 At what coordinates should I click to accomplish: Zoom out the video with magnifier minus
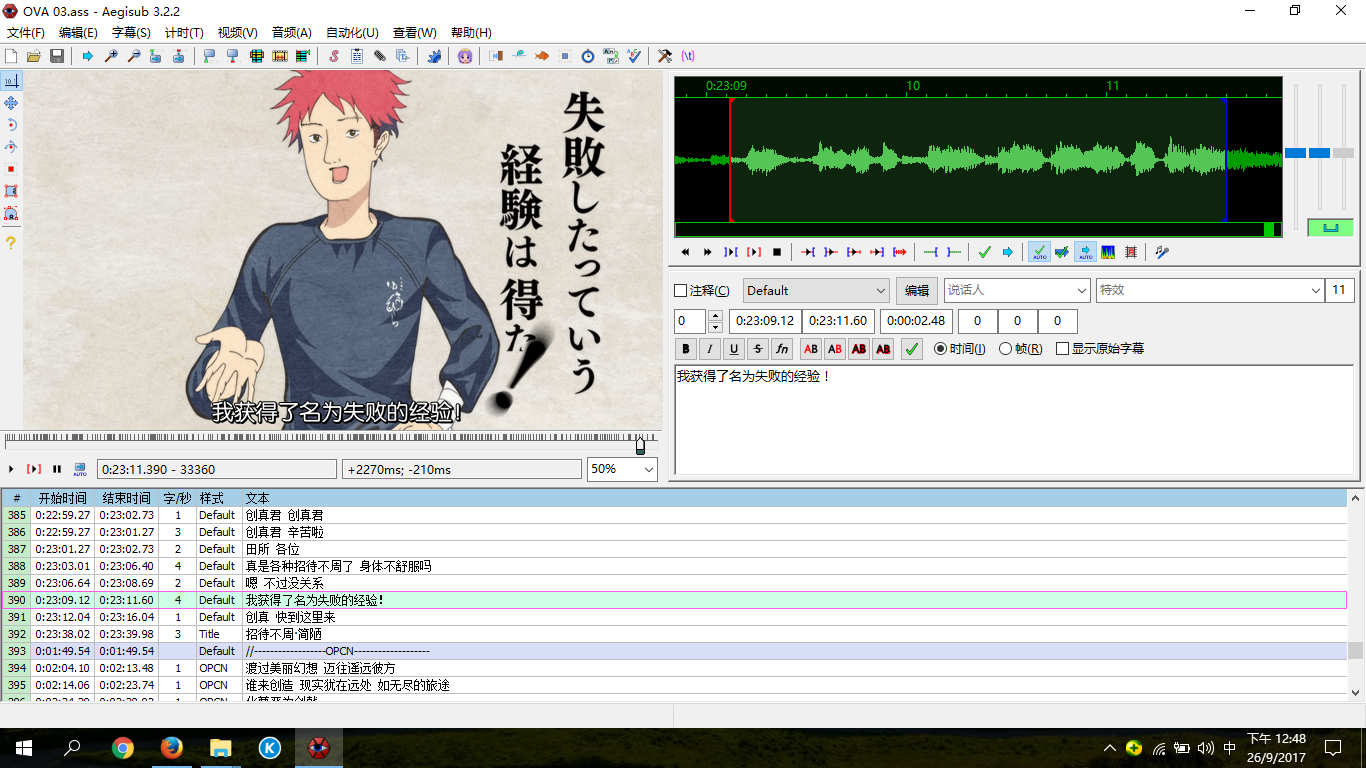click(134, 56)
